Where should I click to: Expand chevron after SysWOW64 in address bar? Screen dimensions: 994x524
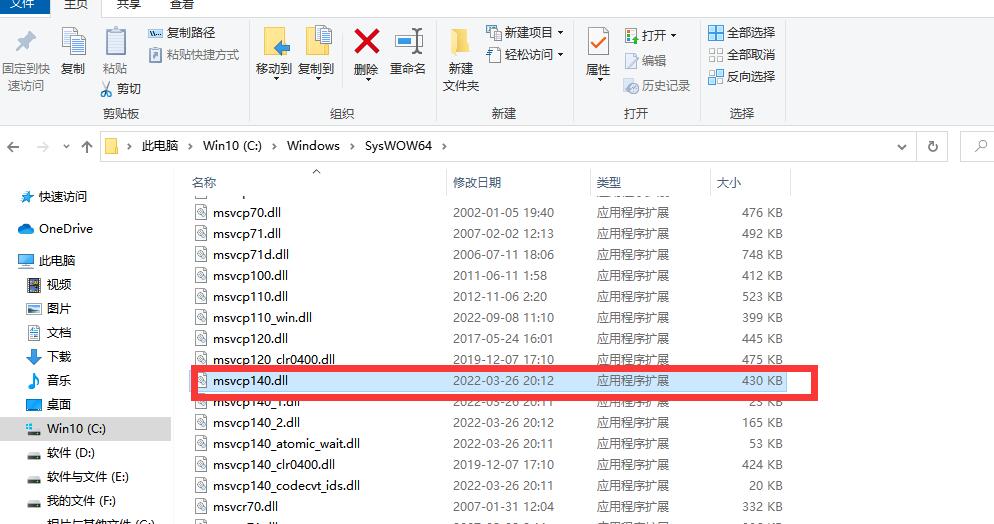444,146
